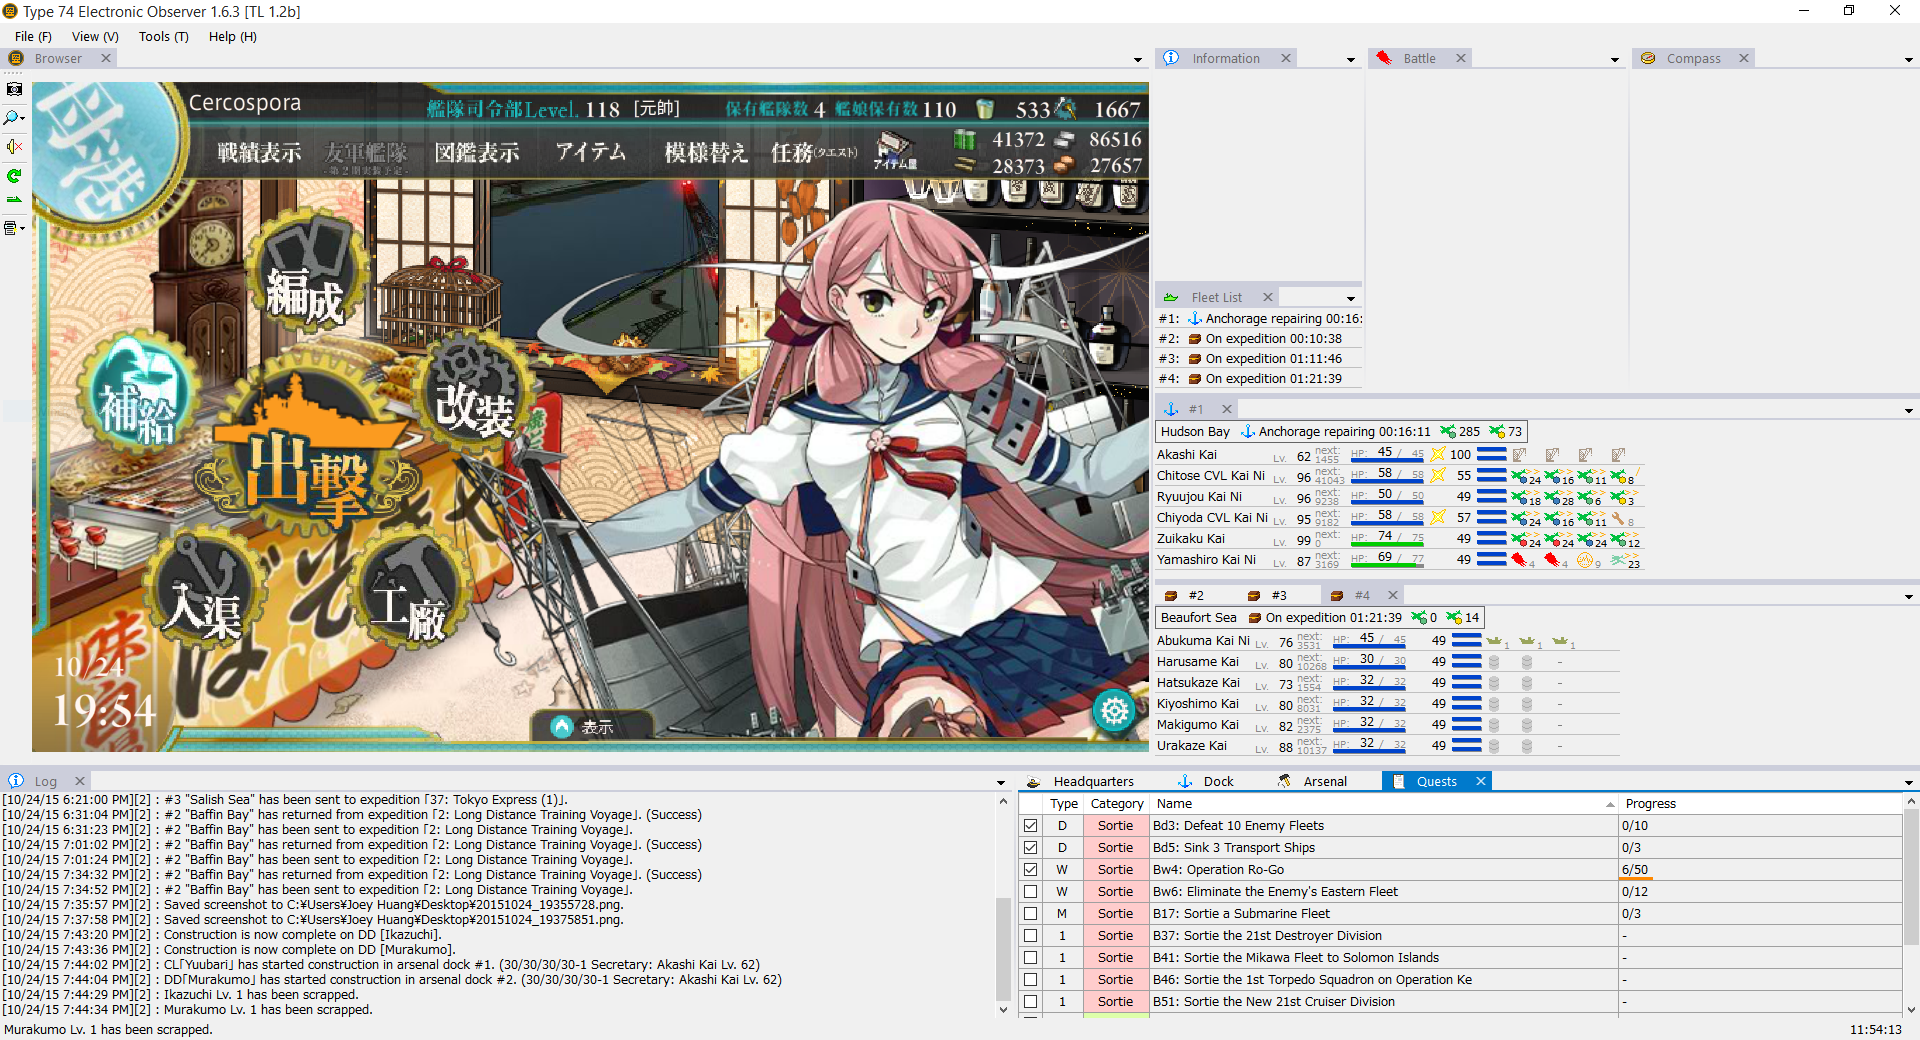Click the game settings cog icon

pos(1114,711)
